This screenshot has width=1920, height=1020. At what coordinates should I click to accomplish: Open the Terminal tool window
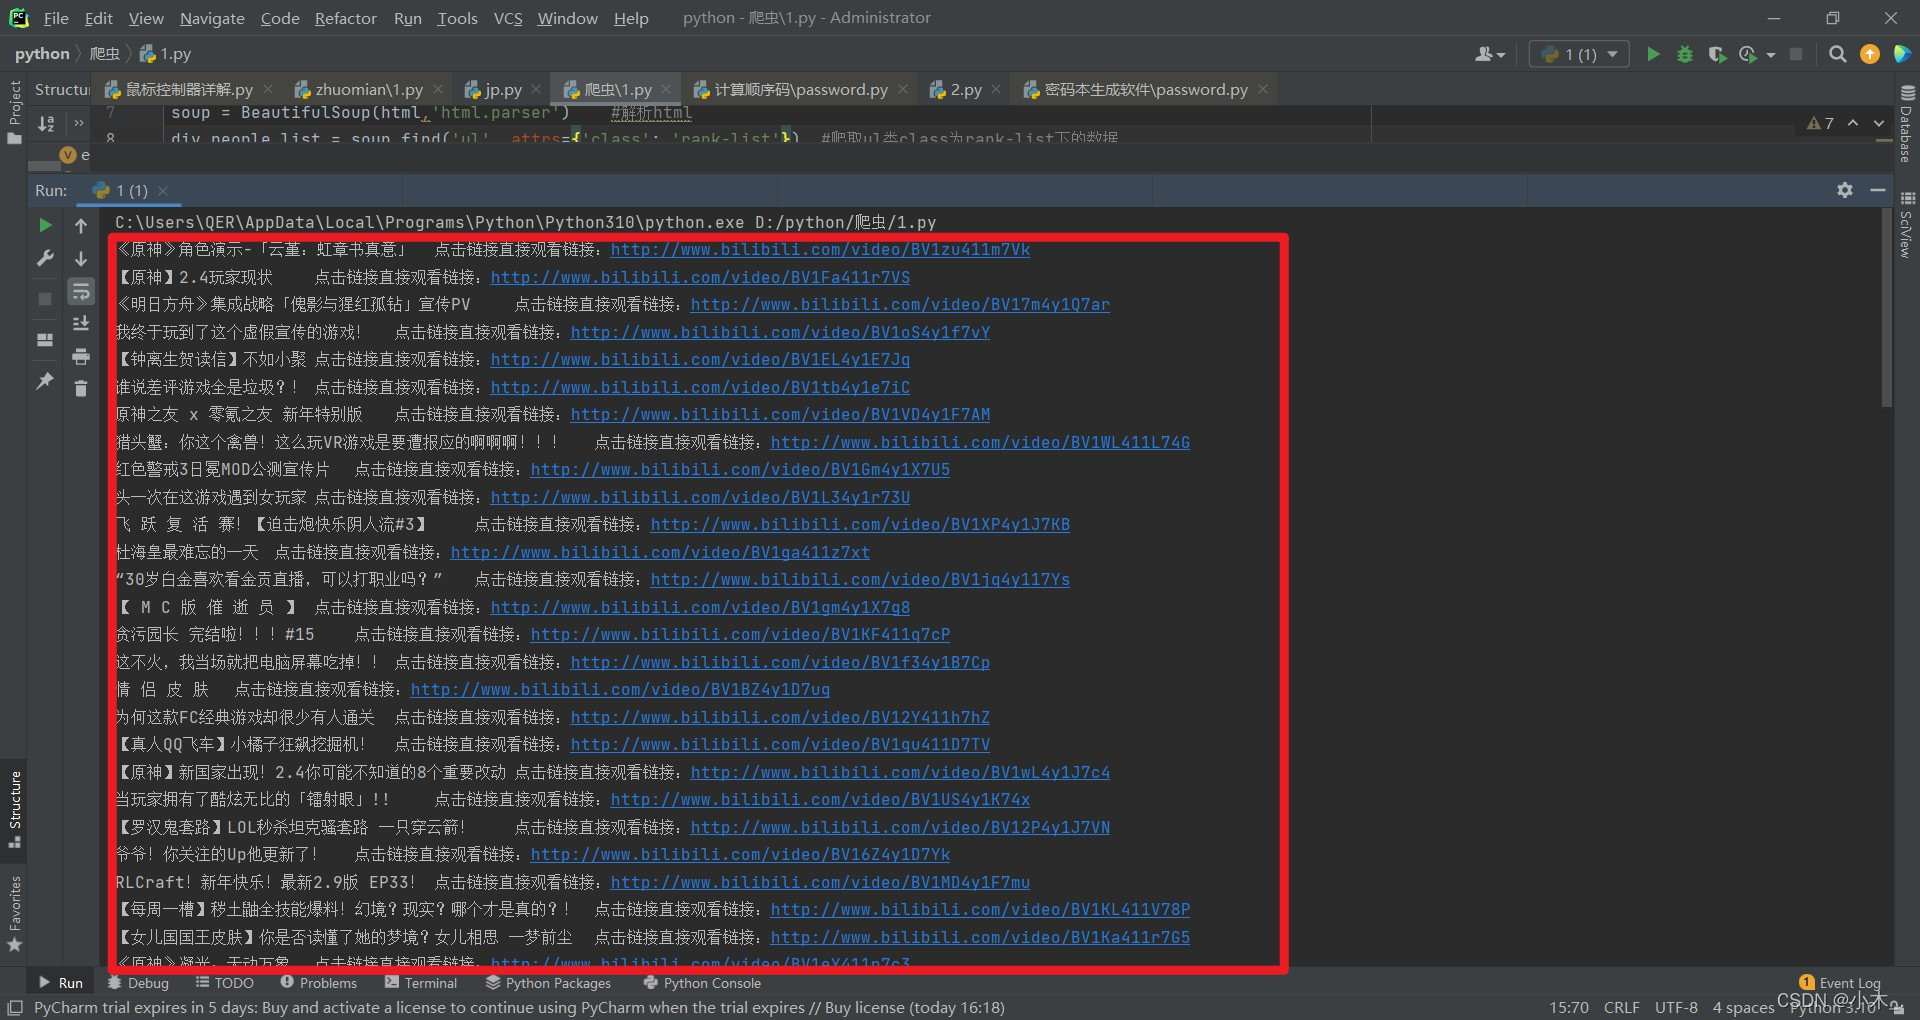(x=420, y=983)
